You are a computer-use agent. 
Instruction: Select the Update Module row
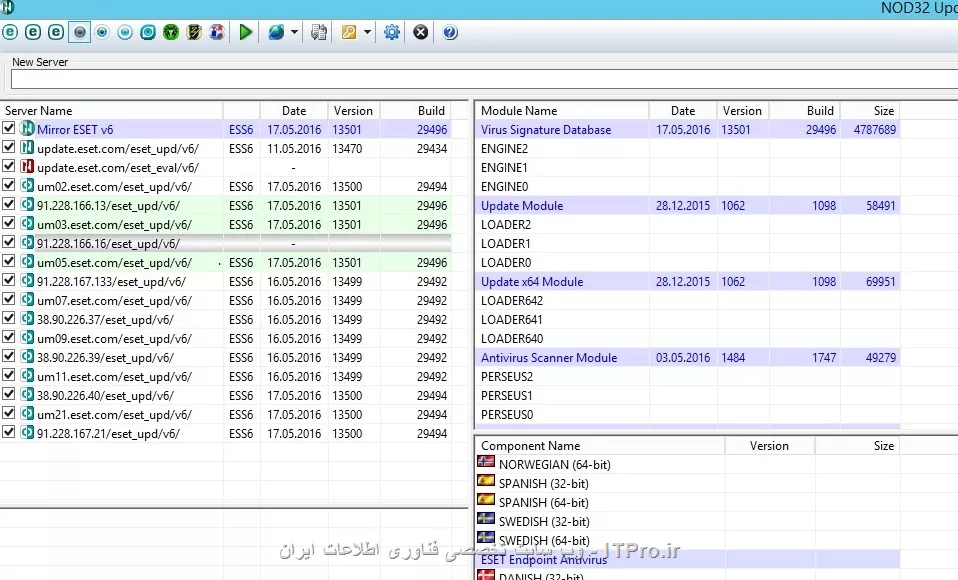688,205
